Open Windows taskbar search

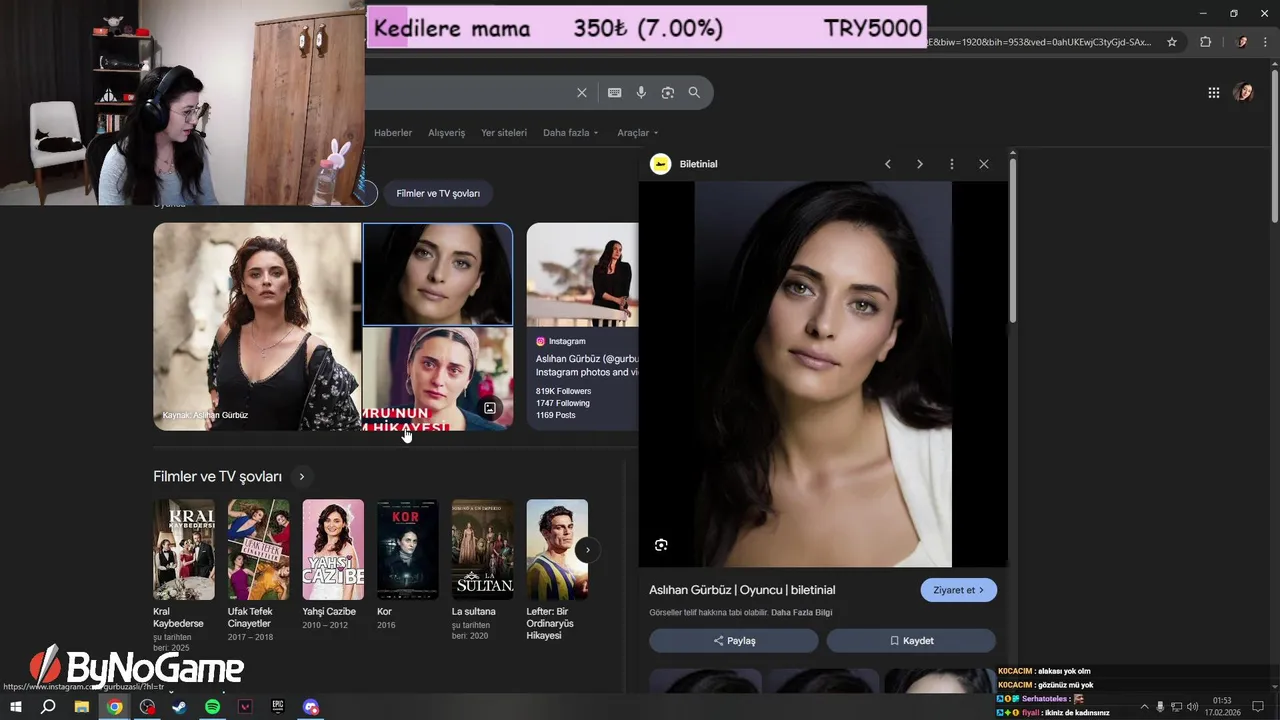click(48, 707)
